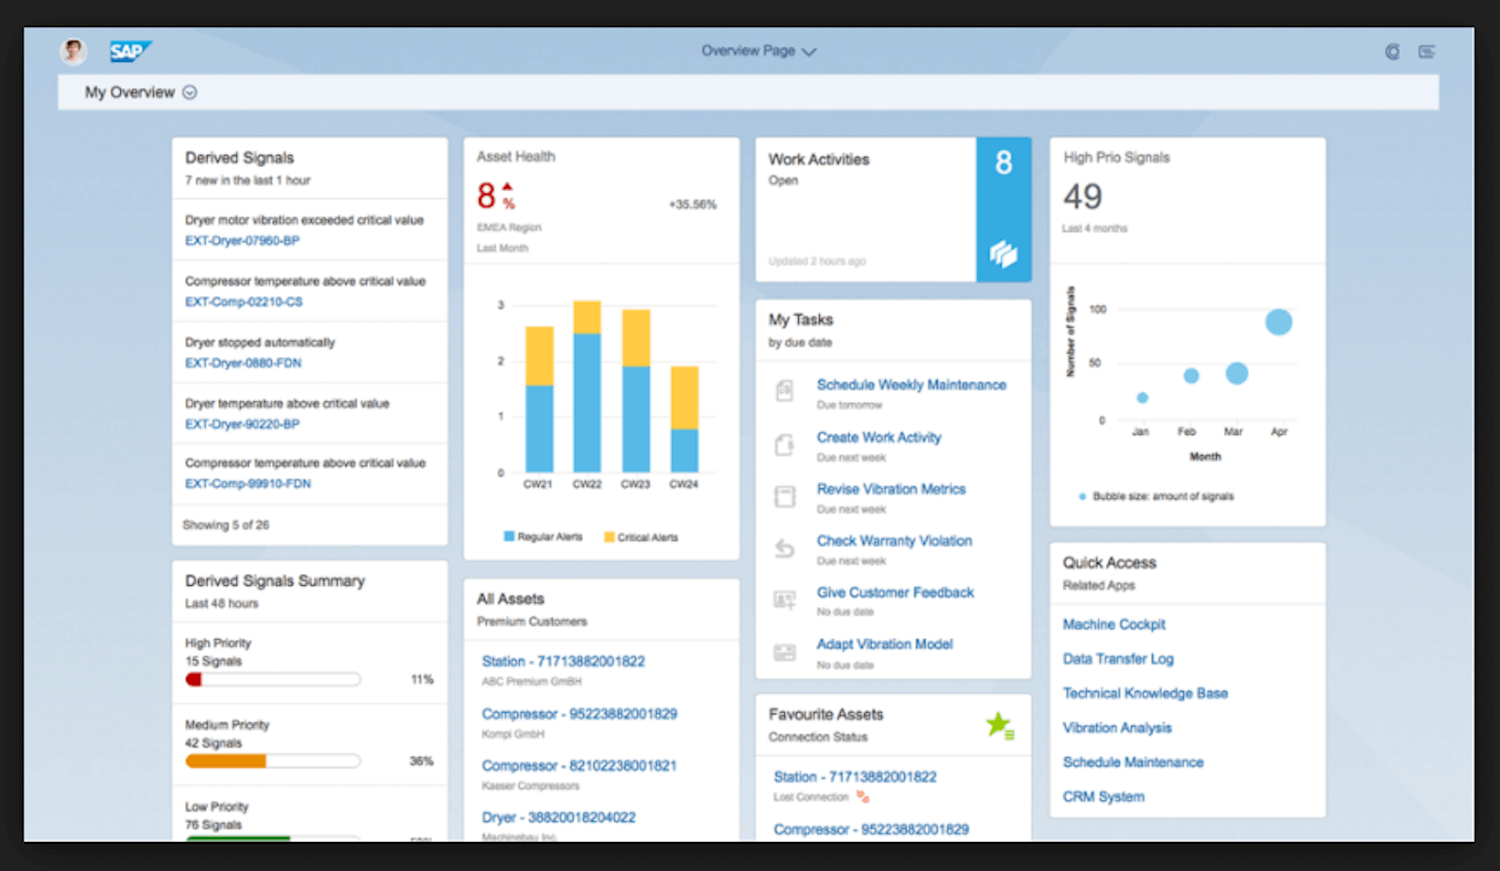
Task: Open the Give Customer Feedback icon
Action: tap(784, 599)
